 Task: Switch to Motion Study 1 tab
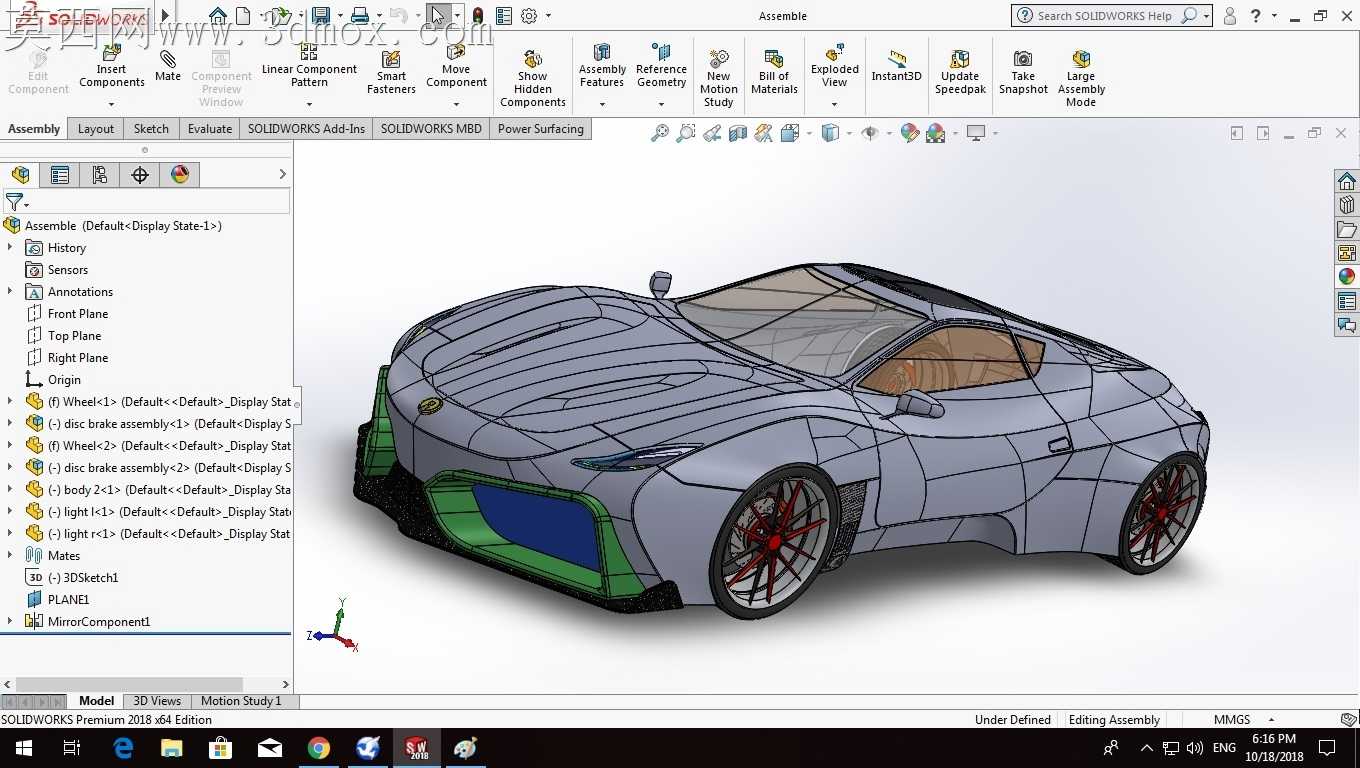click(x=241, y=701)
